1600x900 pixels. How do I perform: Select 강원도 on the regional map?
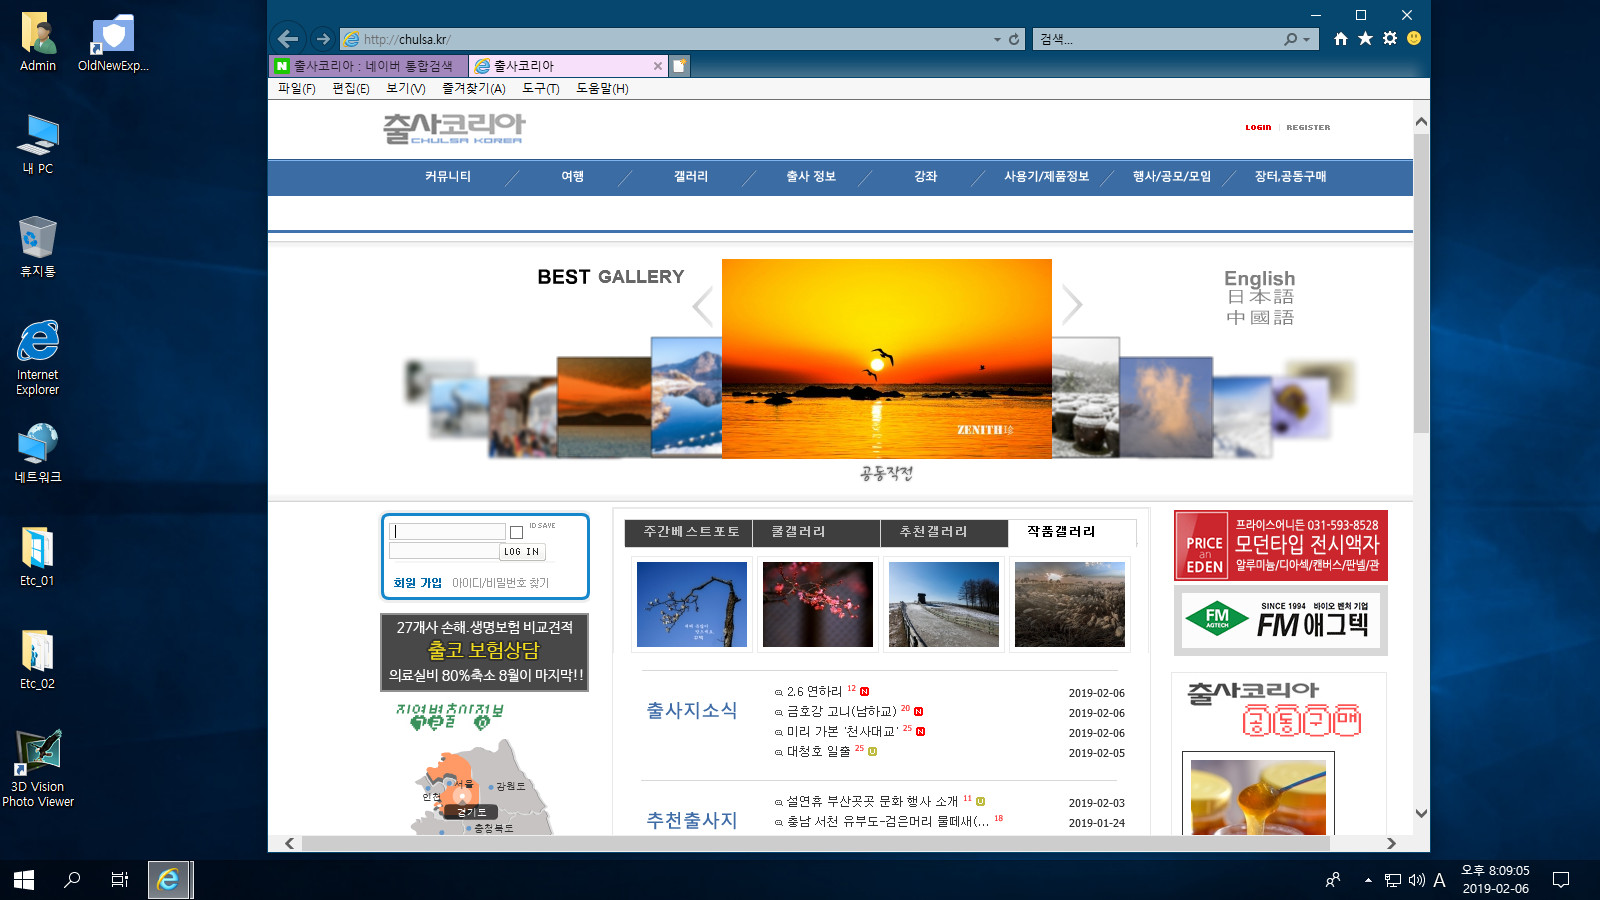pyautogui.click(x=510, y=787)
